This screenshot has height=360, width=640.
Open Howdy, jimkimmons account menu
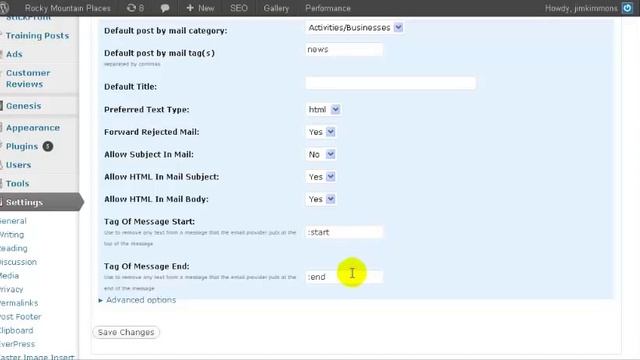pos(581,8)
